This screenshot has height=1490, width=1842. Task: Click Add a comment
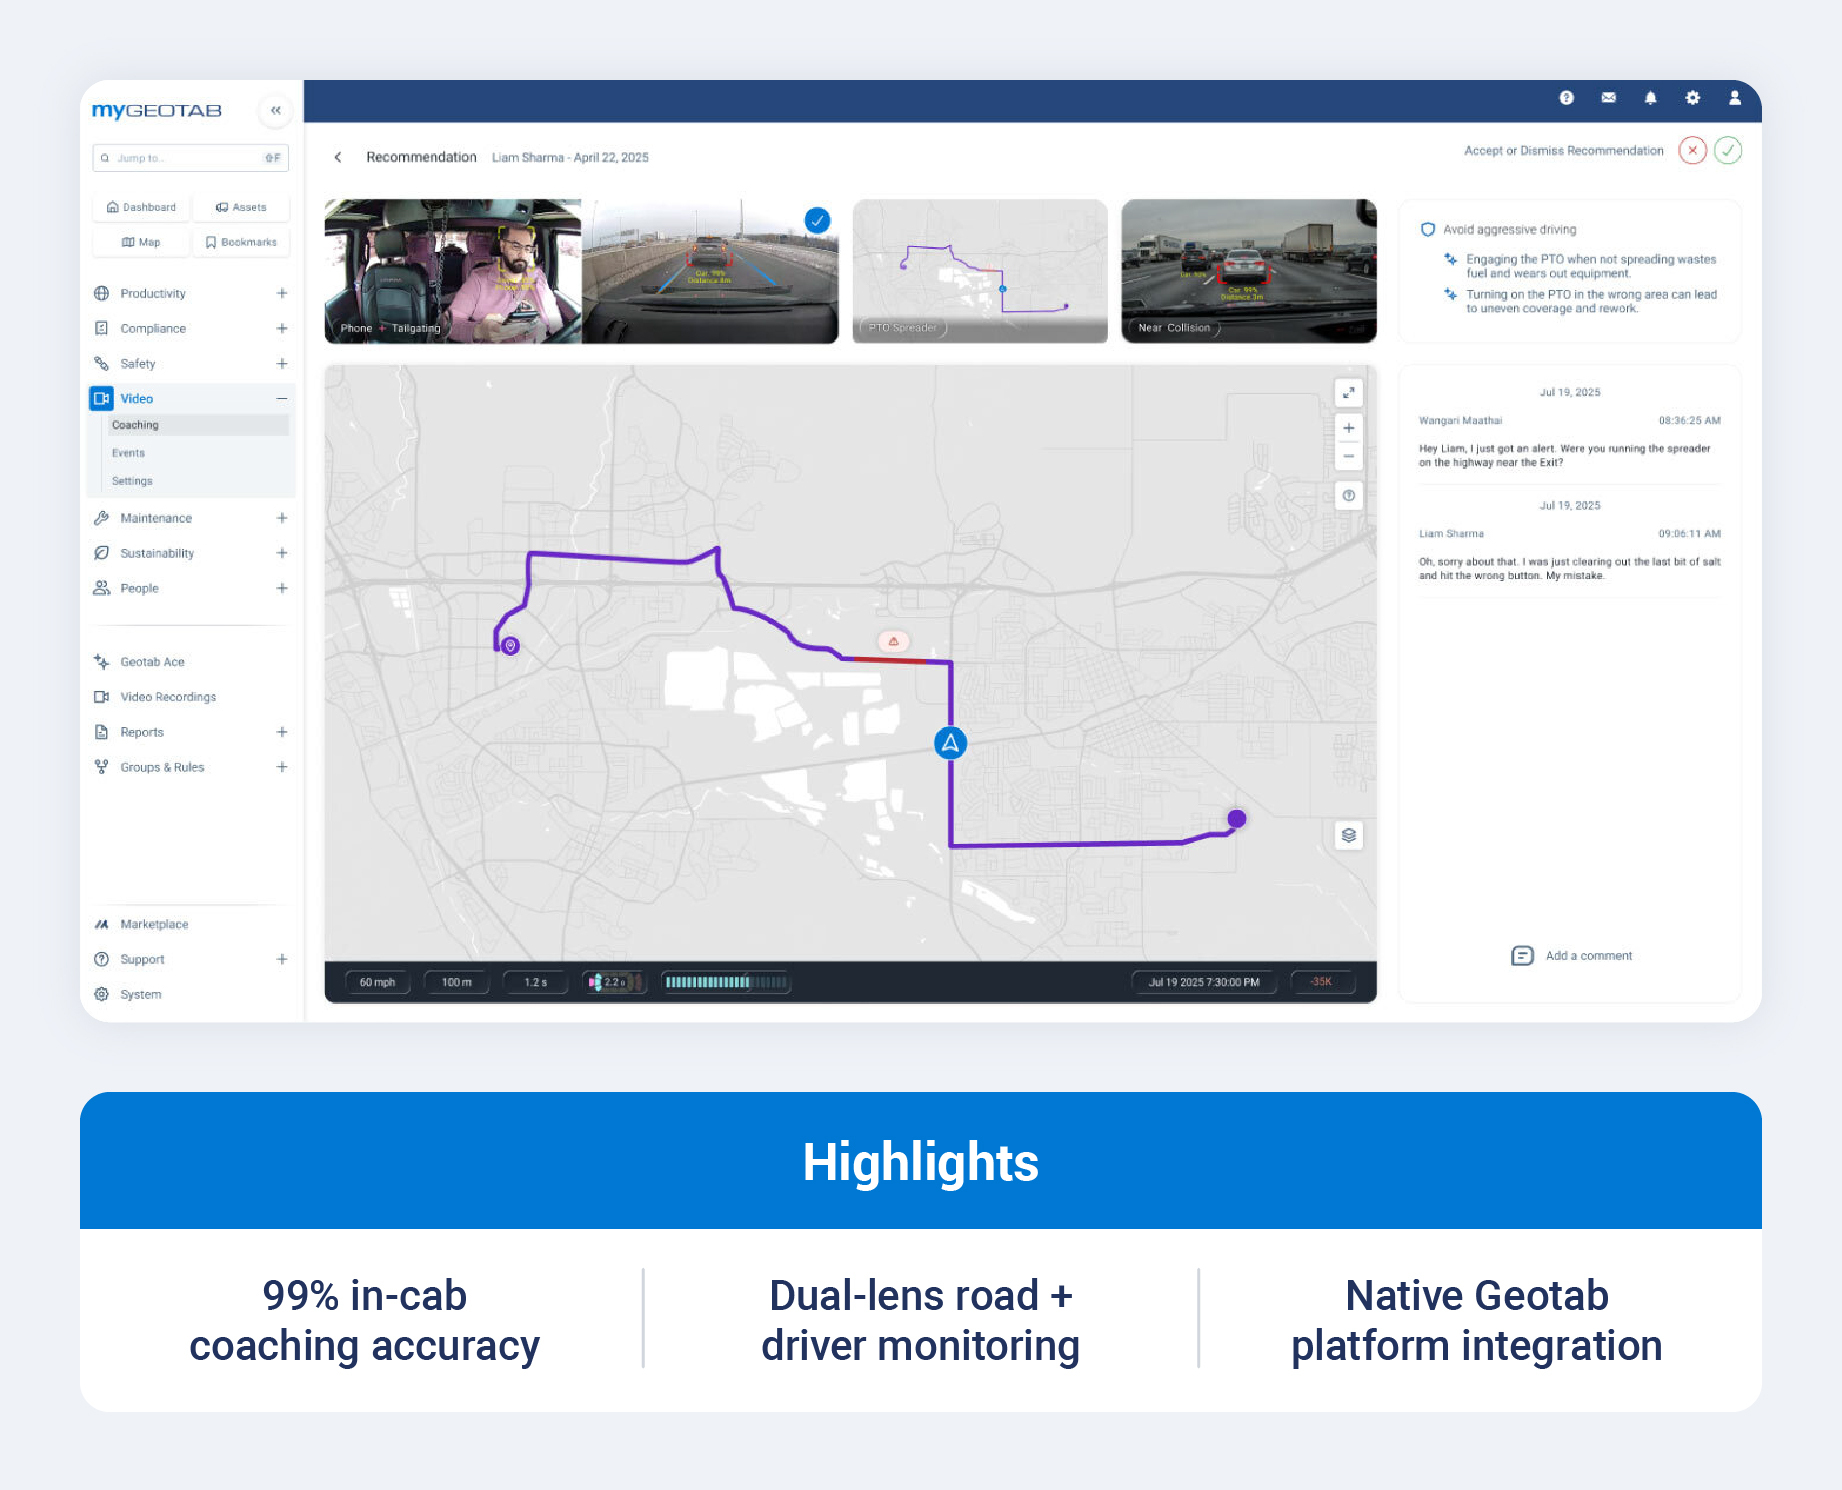[1588, 956]
